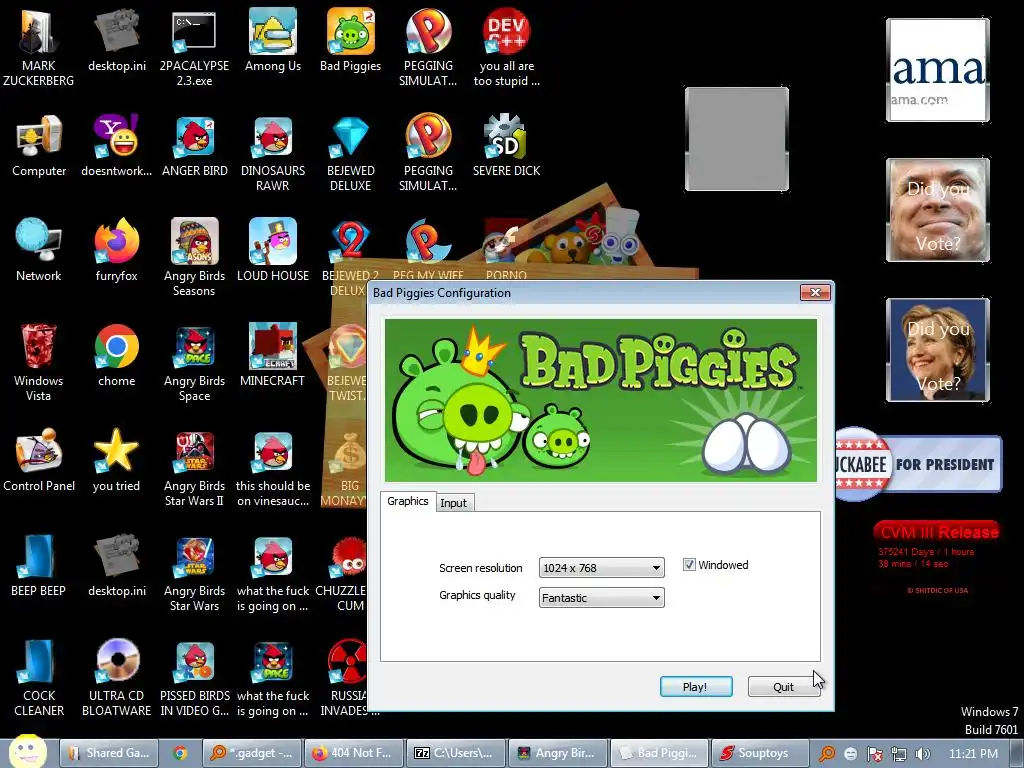Image resolution: width=1024 pixels, height=768 pixels.
Task: Click the Chrome taskbar button
Action: 180,753
